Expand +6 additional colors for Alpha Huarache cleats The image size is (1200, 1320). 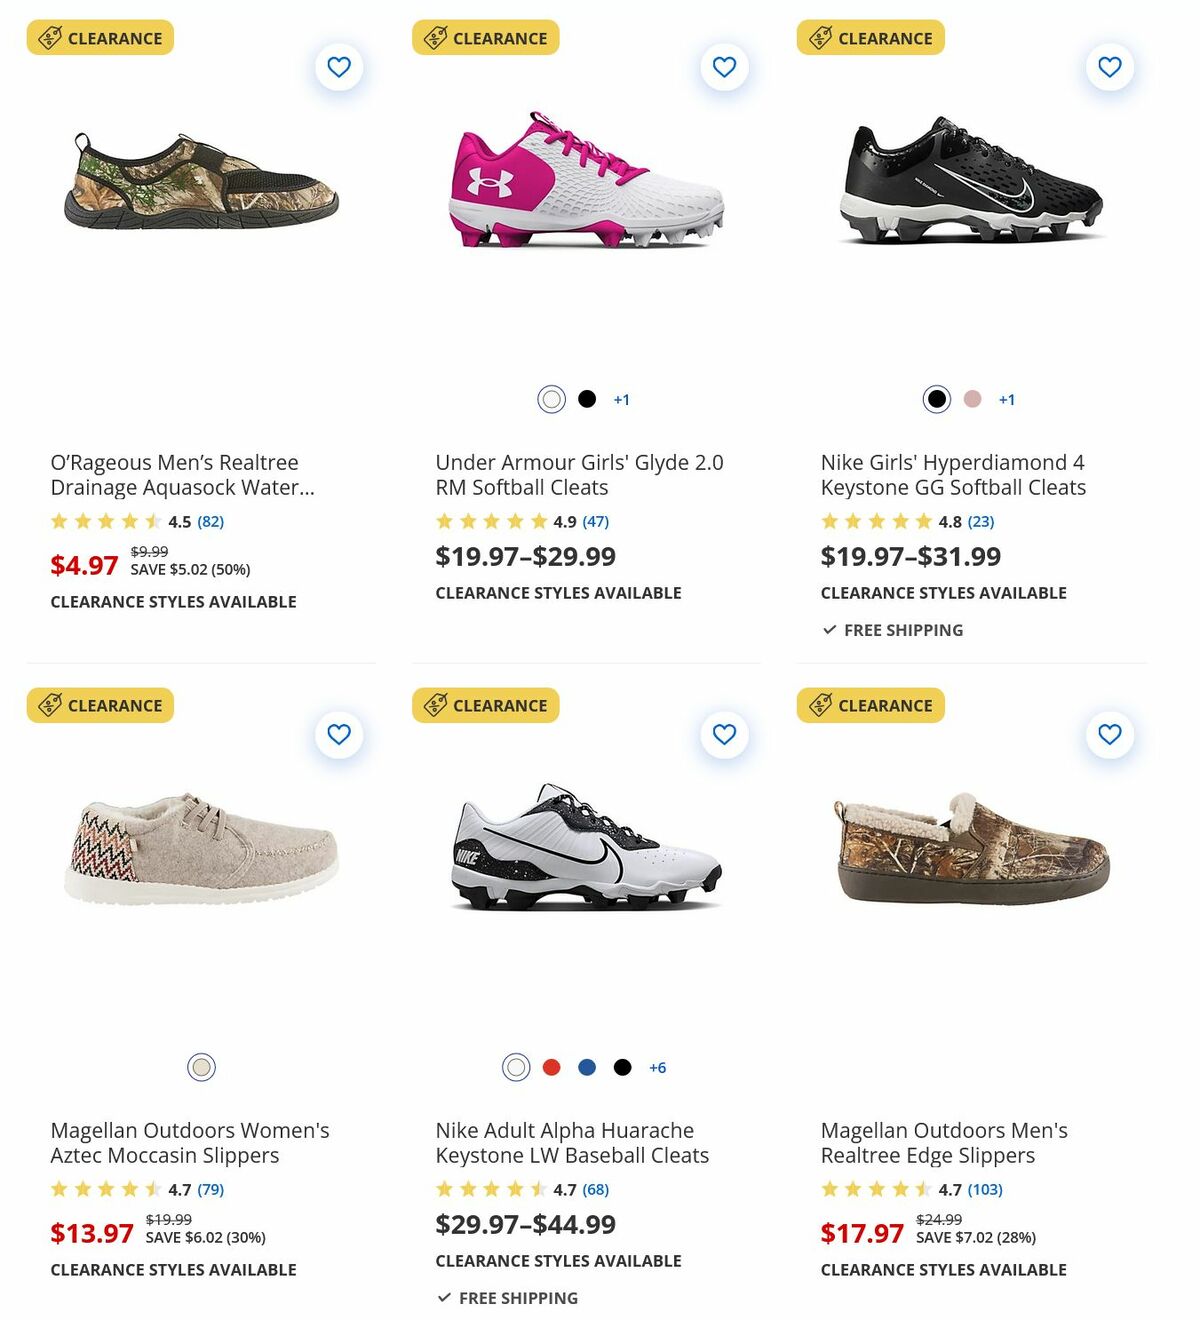pyautogui.click(x=658, y=1067)
